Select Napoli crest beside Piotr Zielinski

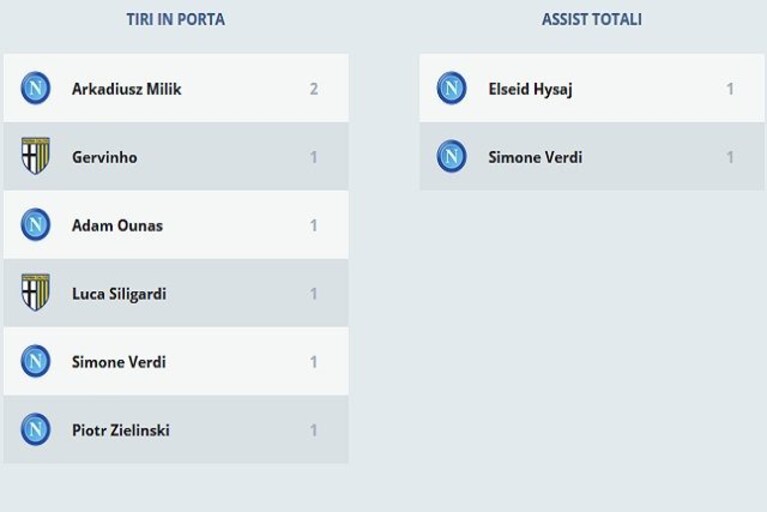(x=36, y=430)
